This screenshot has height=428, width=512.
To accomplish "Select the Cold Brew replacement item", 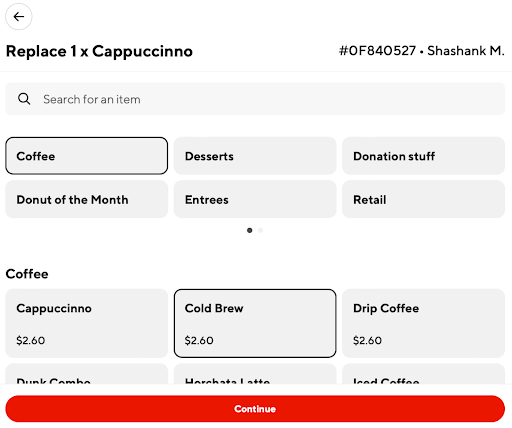I will 255,323.
